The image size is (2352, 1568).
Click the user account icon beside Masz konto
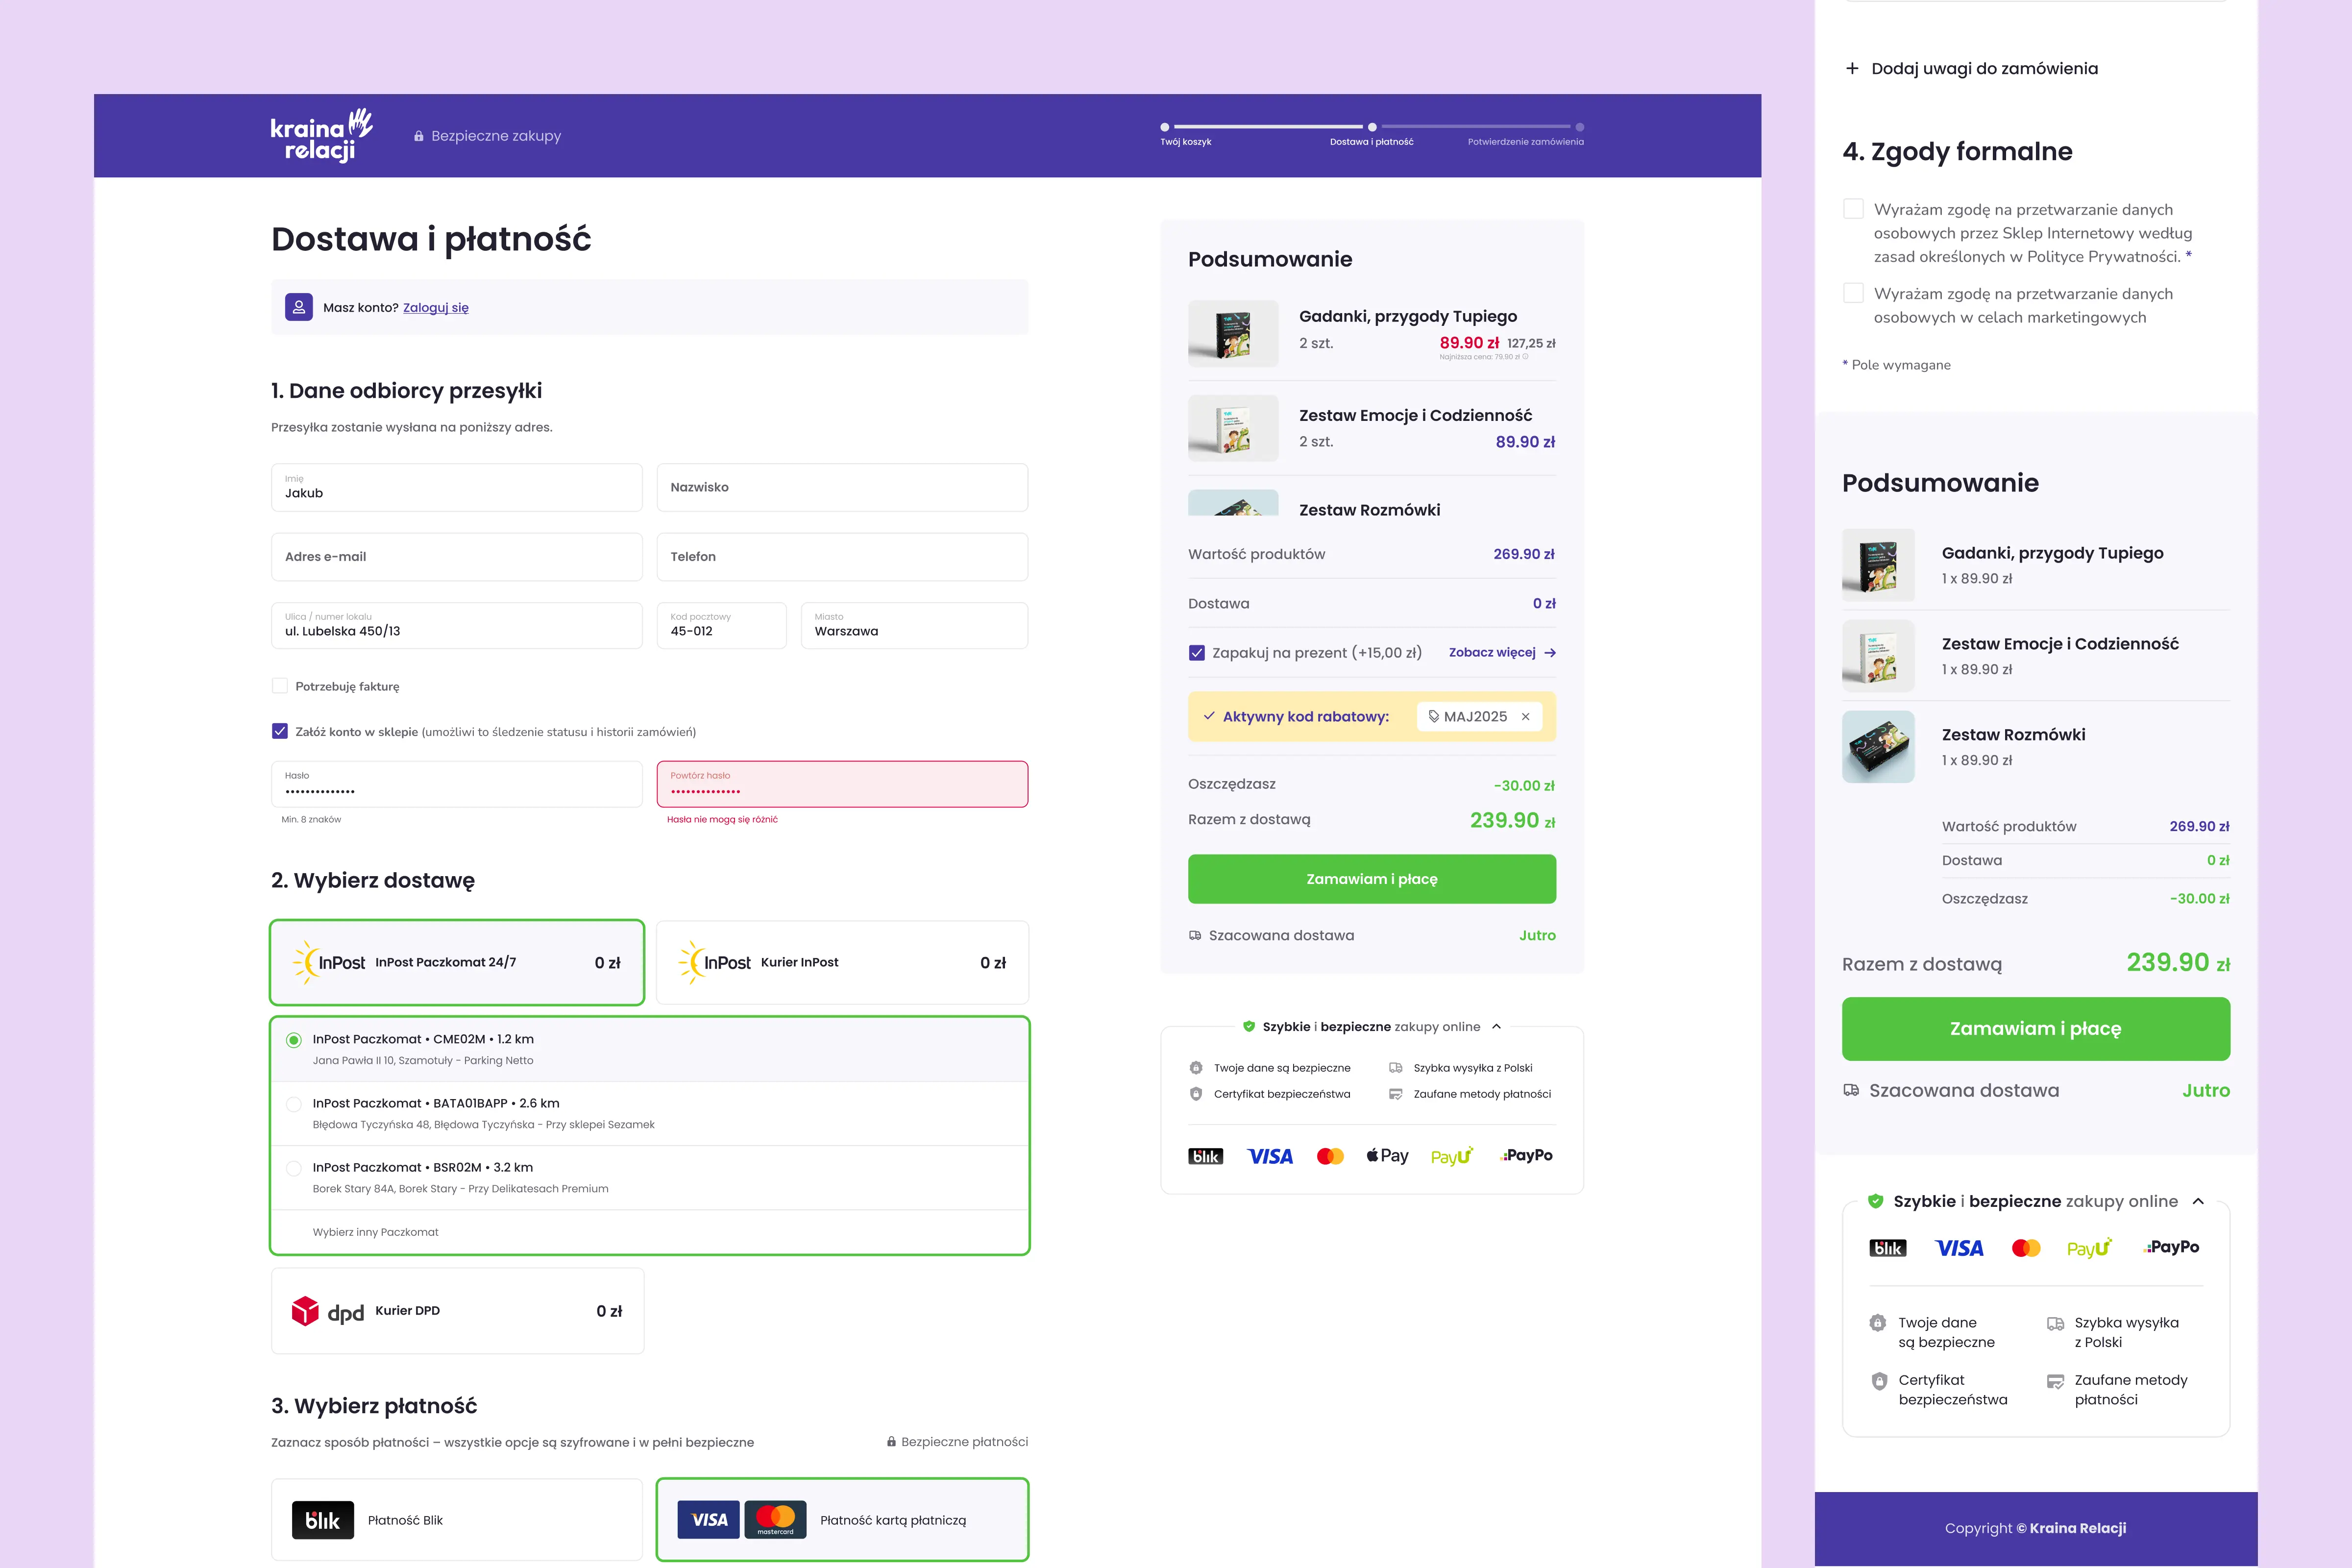coord(298,307)
